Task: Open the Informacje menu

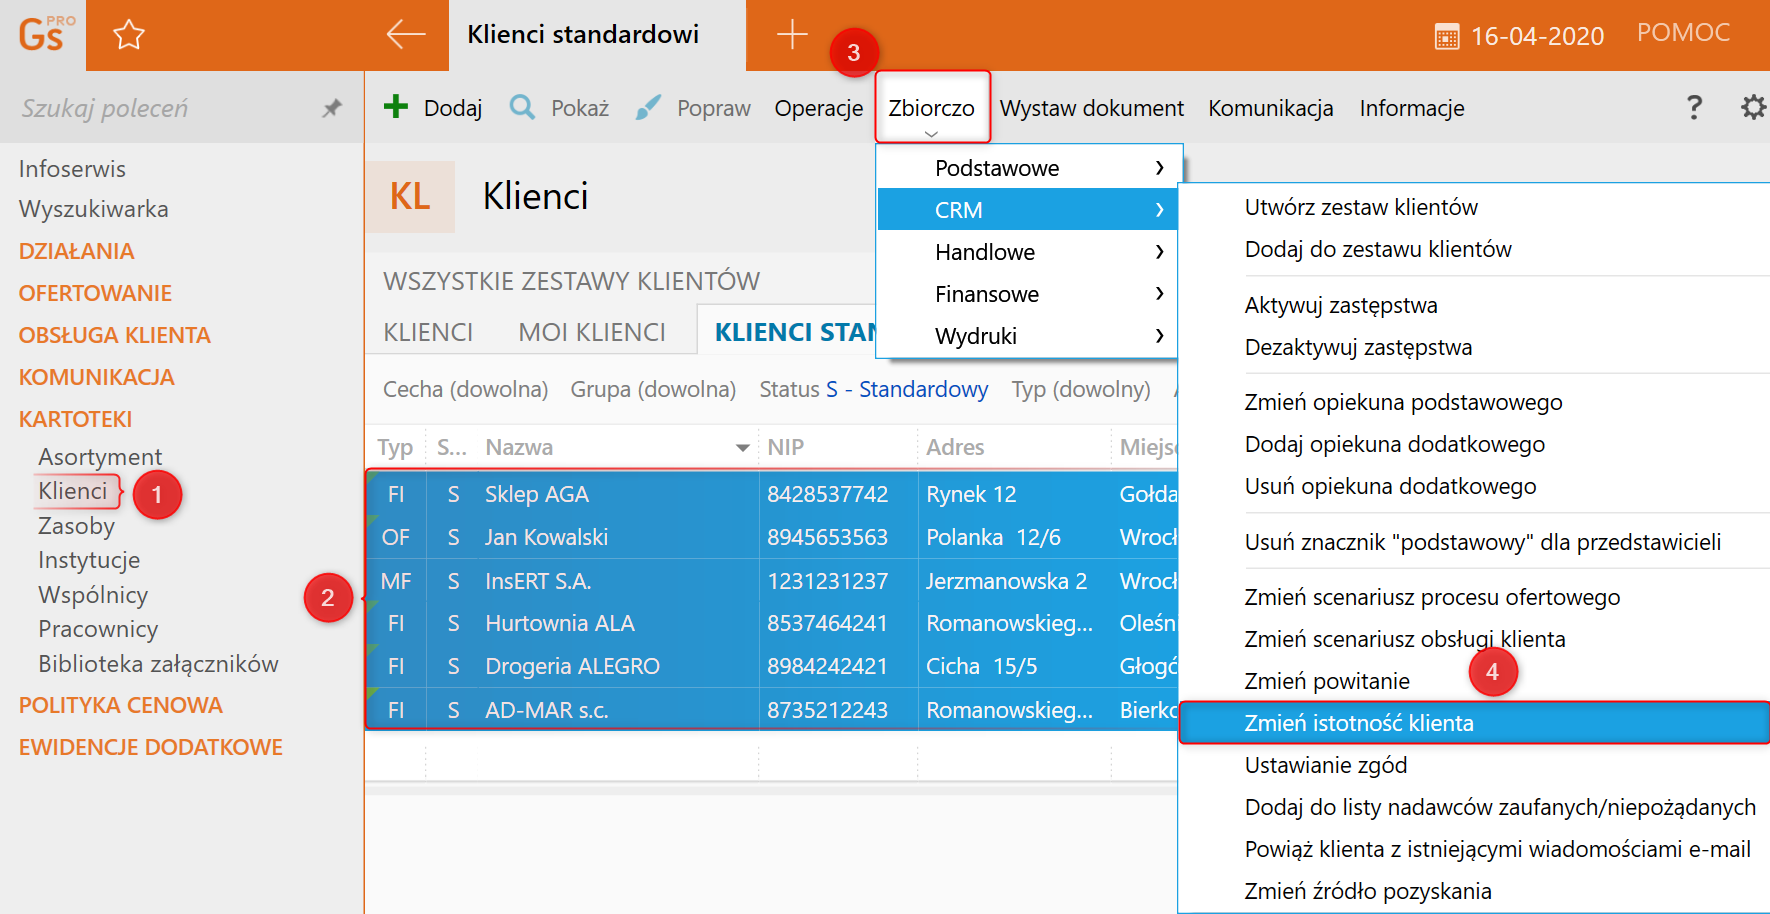Action: tap(1412, 108)
